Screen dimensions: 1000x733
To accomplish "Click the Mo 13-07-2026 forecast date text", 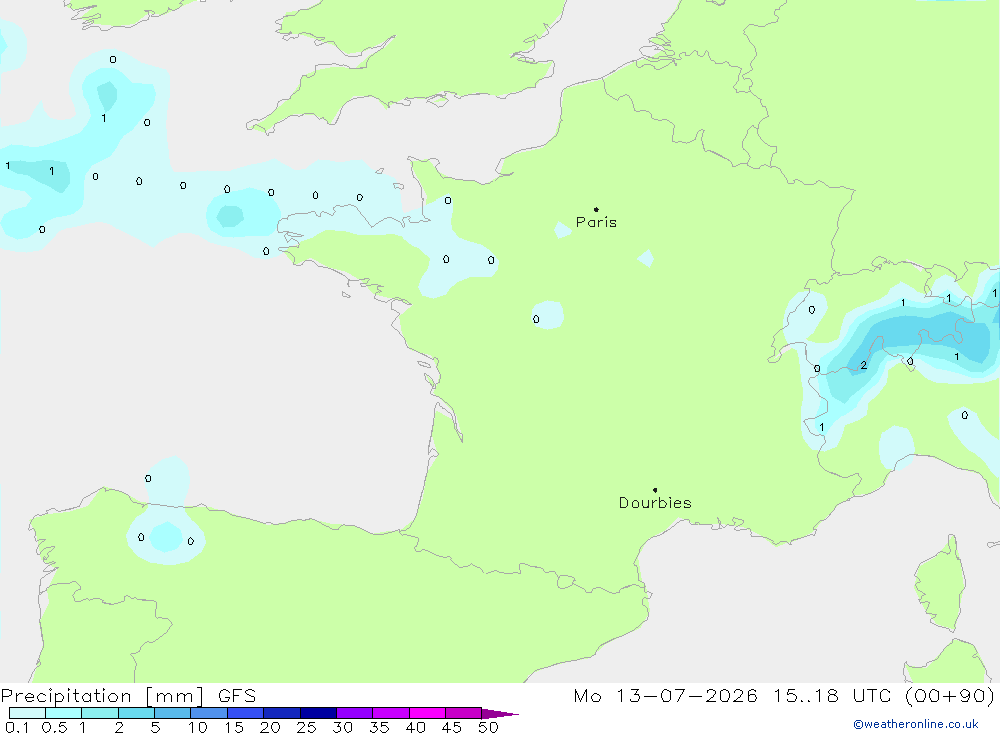I will pos(665,695).
